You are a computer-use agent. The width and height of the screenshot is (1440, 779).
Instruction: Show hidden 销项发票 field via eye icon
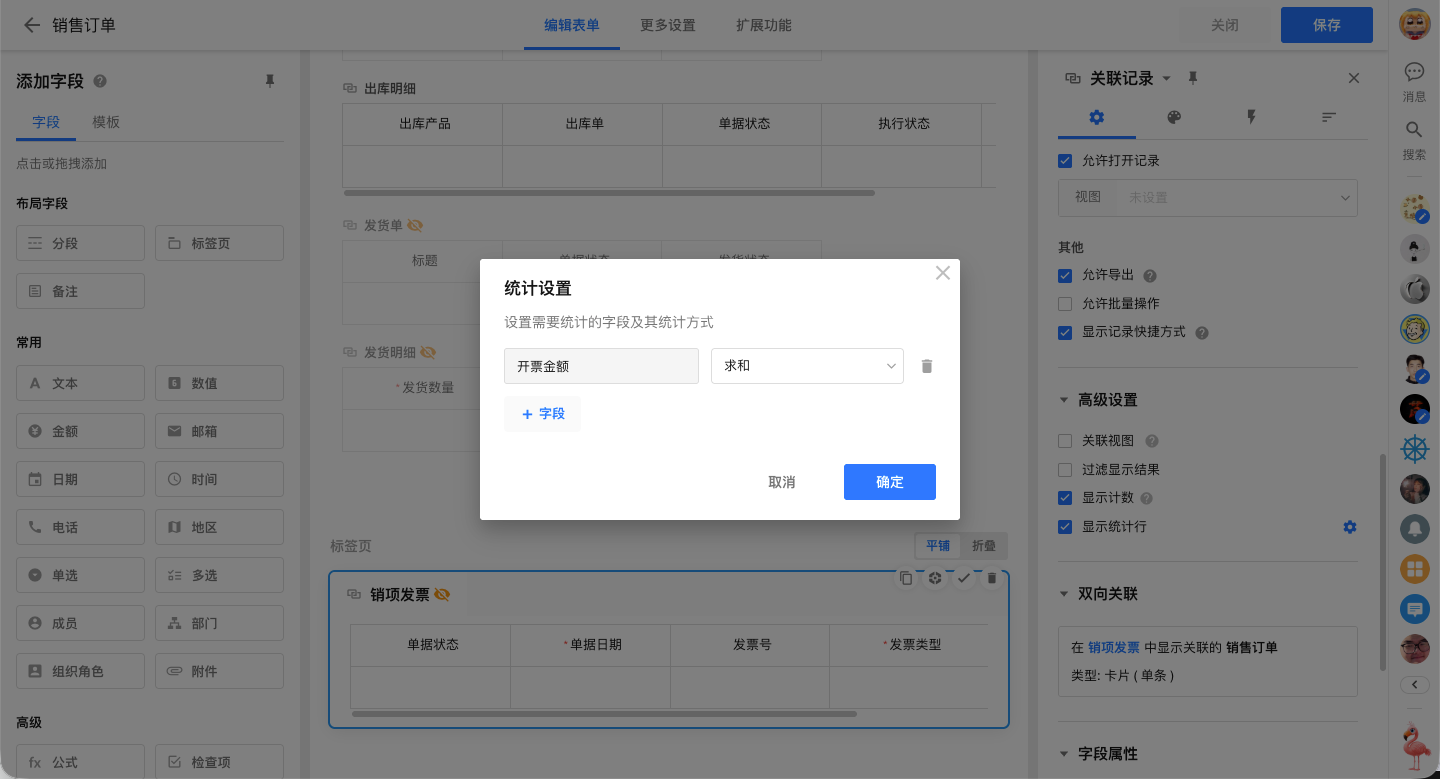[x=442, y=595]
